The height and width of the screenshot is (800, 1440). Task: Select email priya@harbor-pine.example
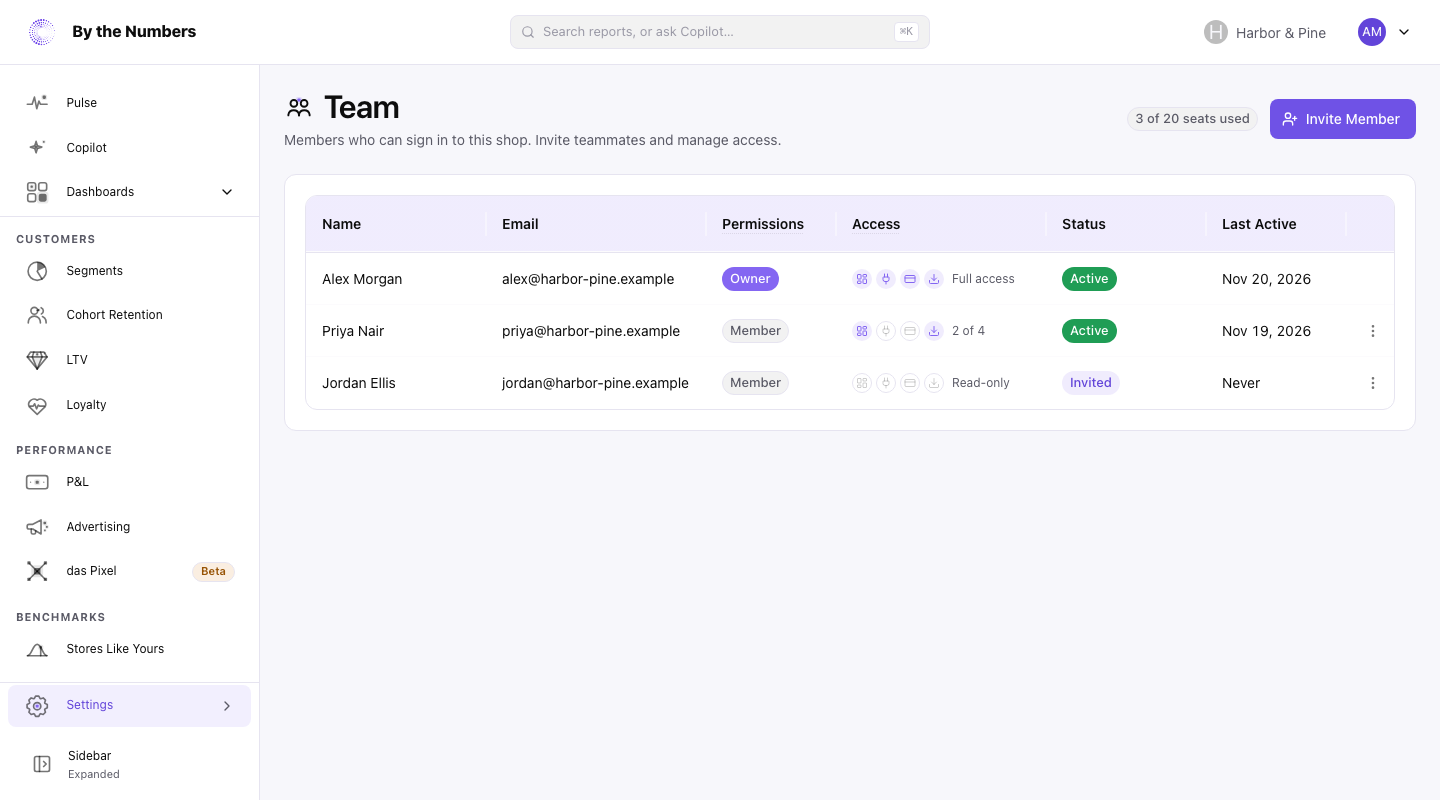pyautogui.click(x=591, y=331)
